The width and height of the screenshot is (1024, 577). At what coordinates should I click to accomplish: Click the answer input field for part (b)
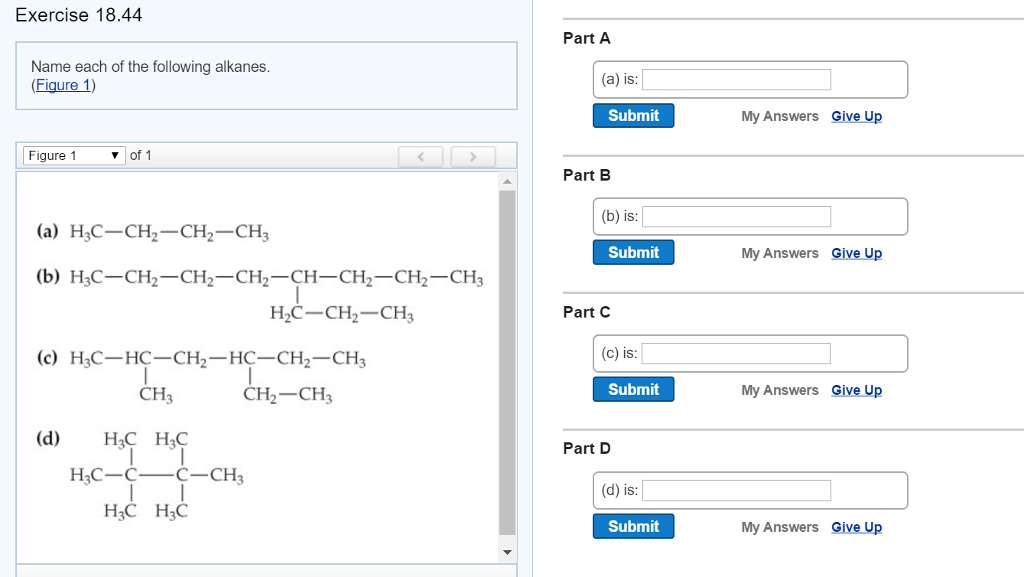click(x=737, y=216)
